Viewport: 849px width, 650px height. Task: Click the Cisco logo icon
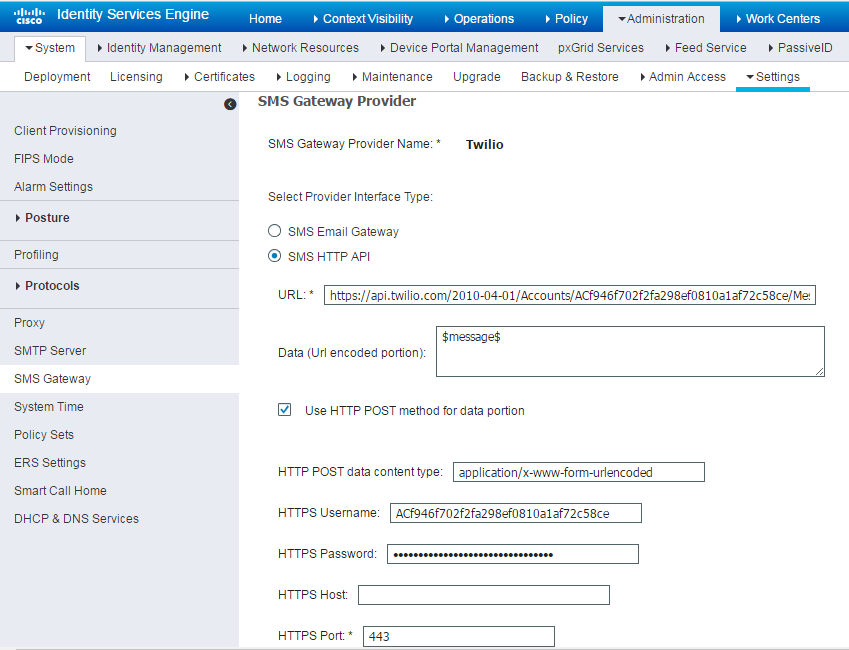click(x=29, y=16)
